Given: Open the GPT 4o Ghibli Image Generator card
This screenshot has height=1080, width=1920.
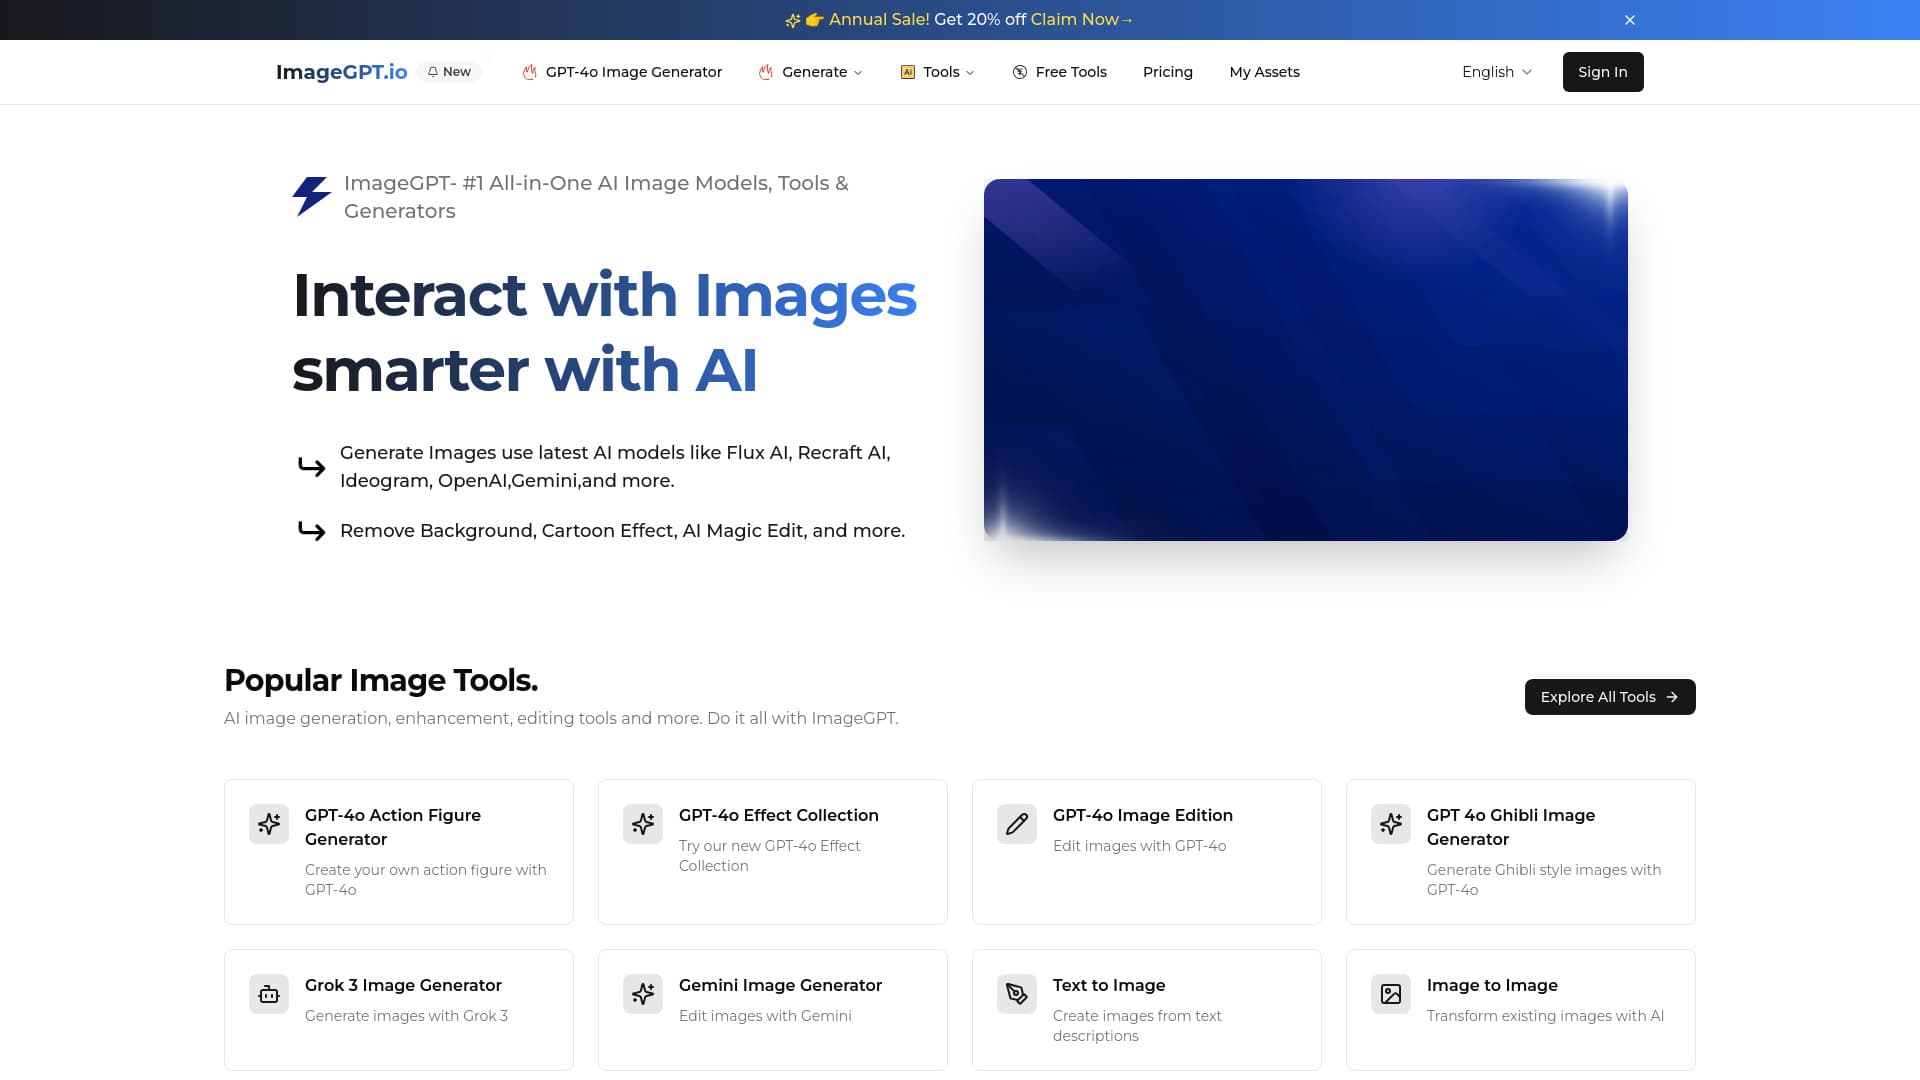Looking at the screenshot, I should coord(1520,850).
